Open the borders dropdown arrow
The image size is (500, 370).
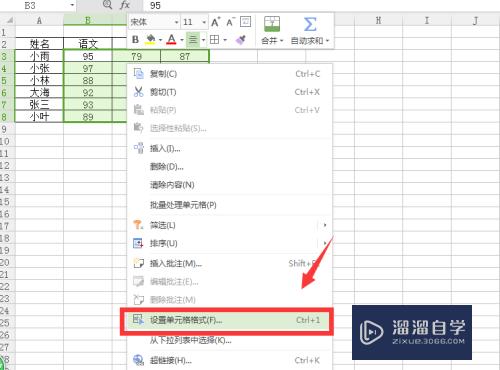click(x=225, y=40)
